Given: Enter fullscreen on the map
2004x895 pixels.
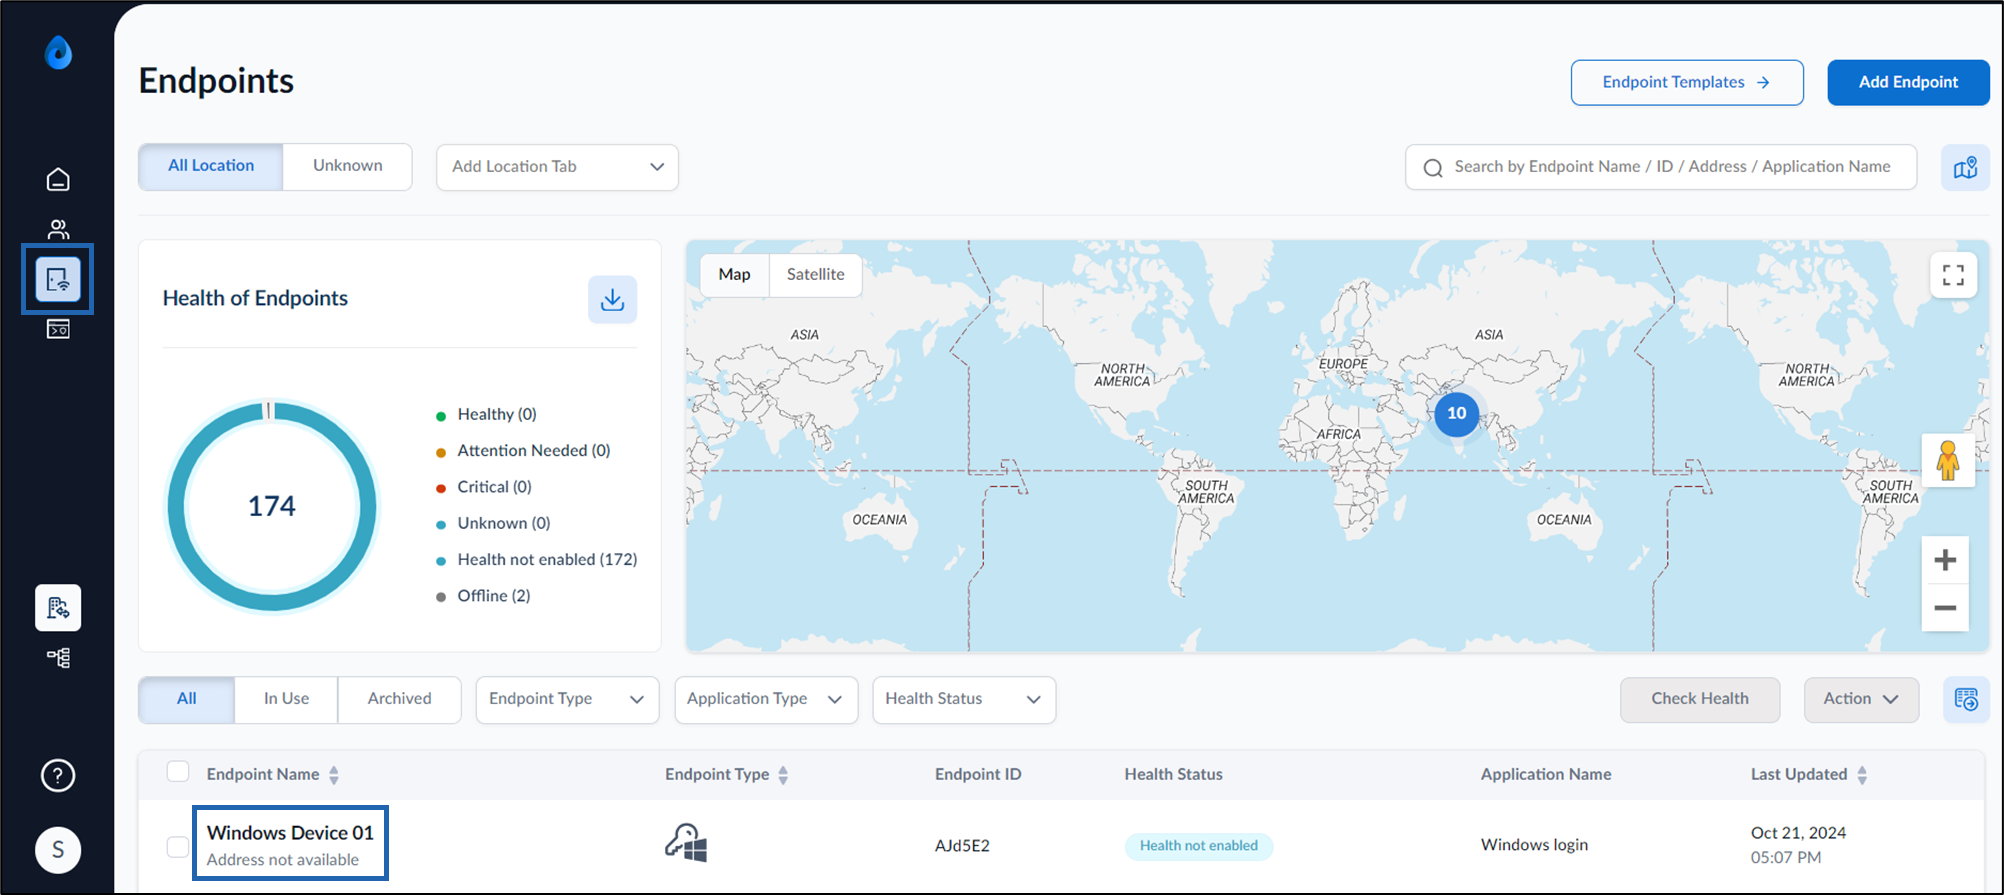Looking at the screenshot, I should pos(1953,275).
